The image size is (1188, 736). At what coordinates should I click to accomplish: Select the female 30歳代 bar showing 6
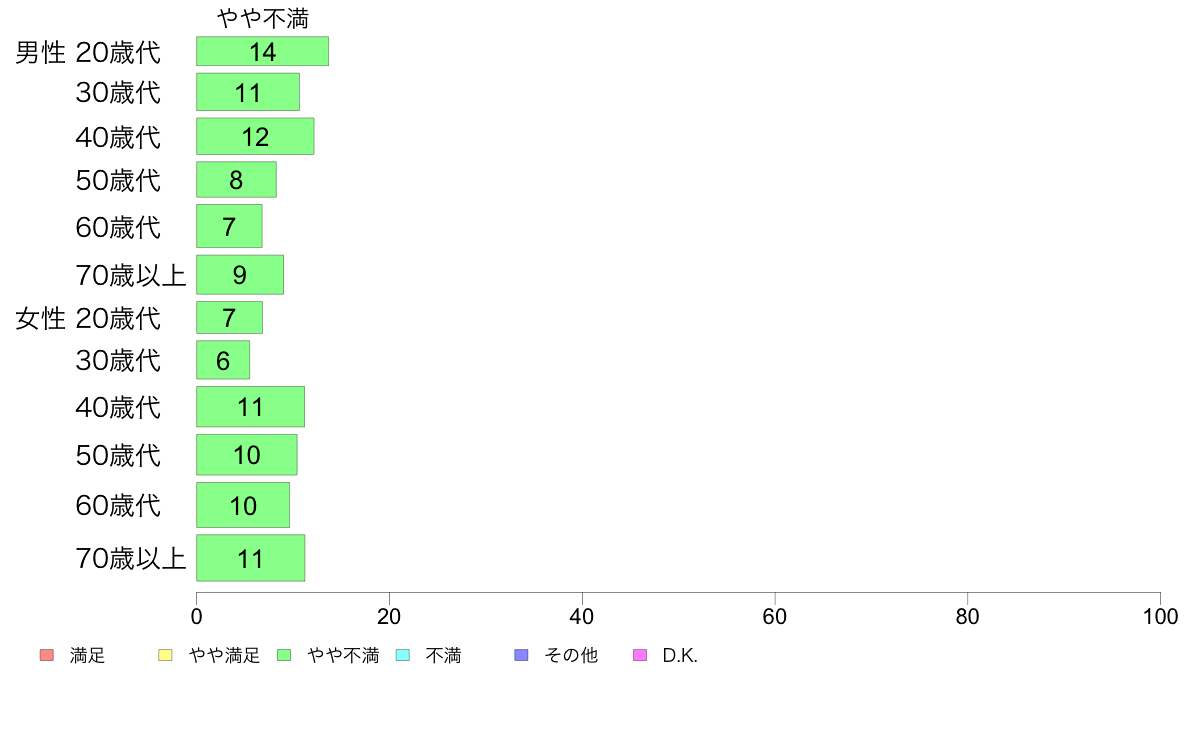pyautogui.click(x=223, y=360)
